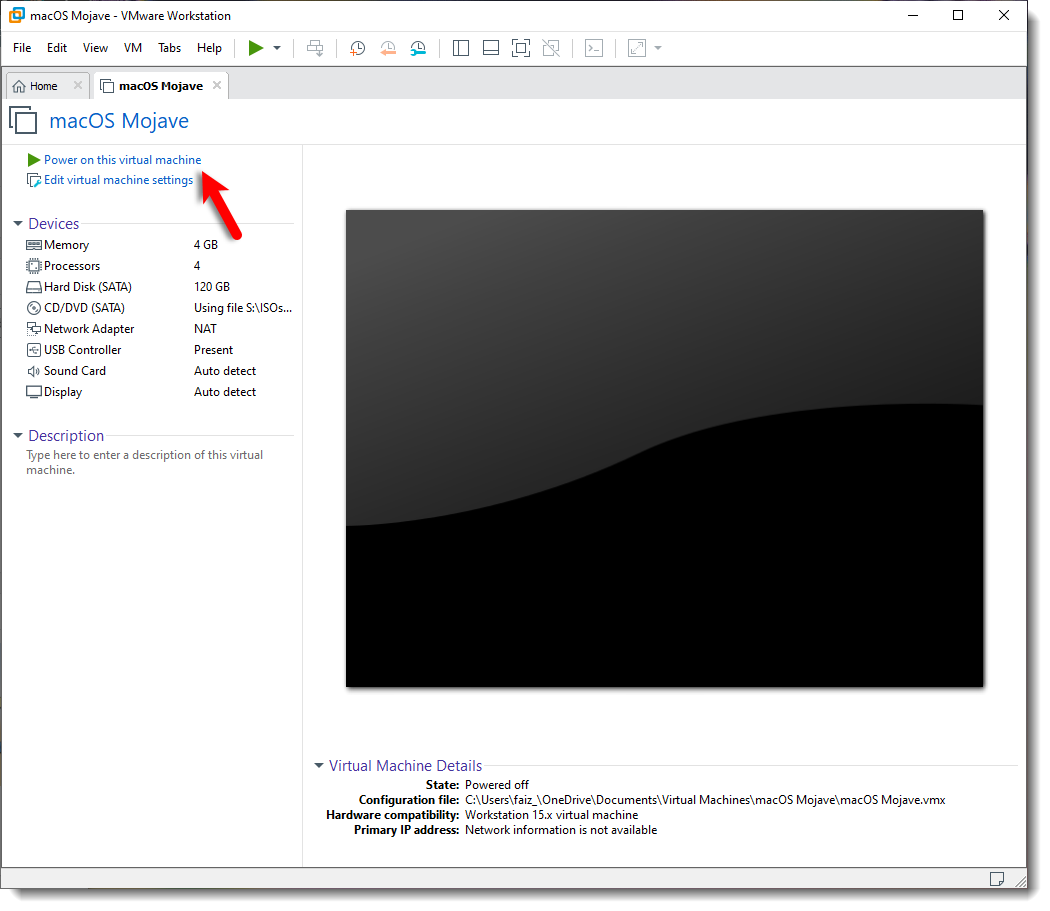Open the power options dropdown arrow
The height and width of the screenshot is (911, 1050).
pyautogui.click(x=277, y=48)
